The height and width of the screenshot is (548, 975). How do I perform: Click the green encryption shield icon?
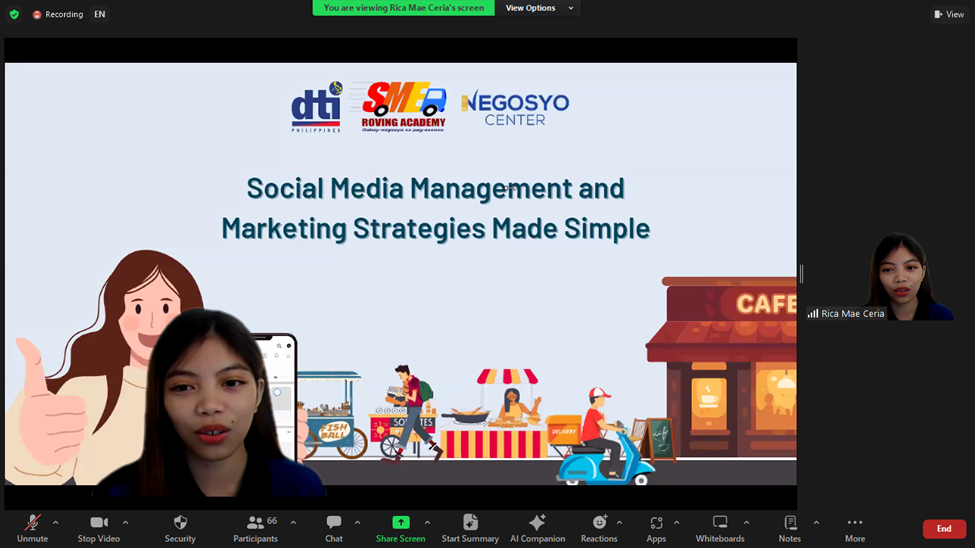click(14, 14)
